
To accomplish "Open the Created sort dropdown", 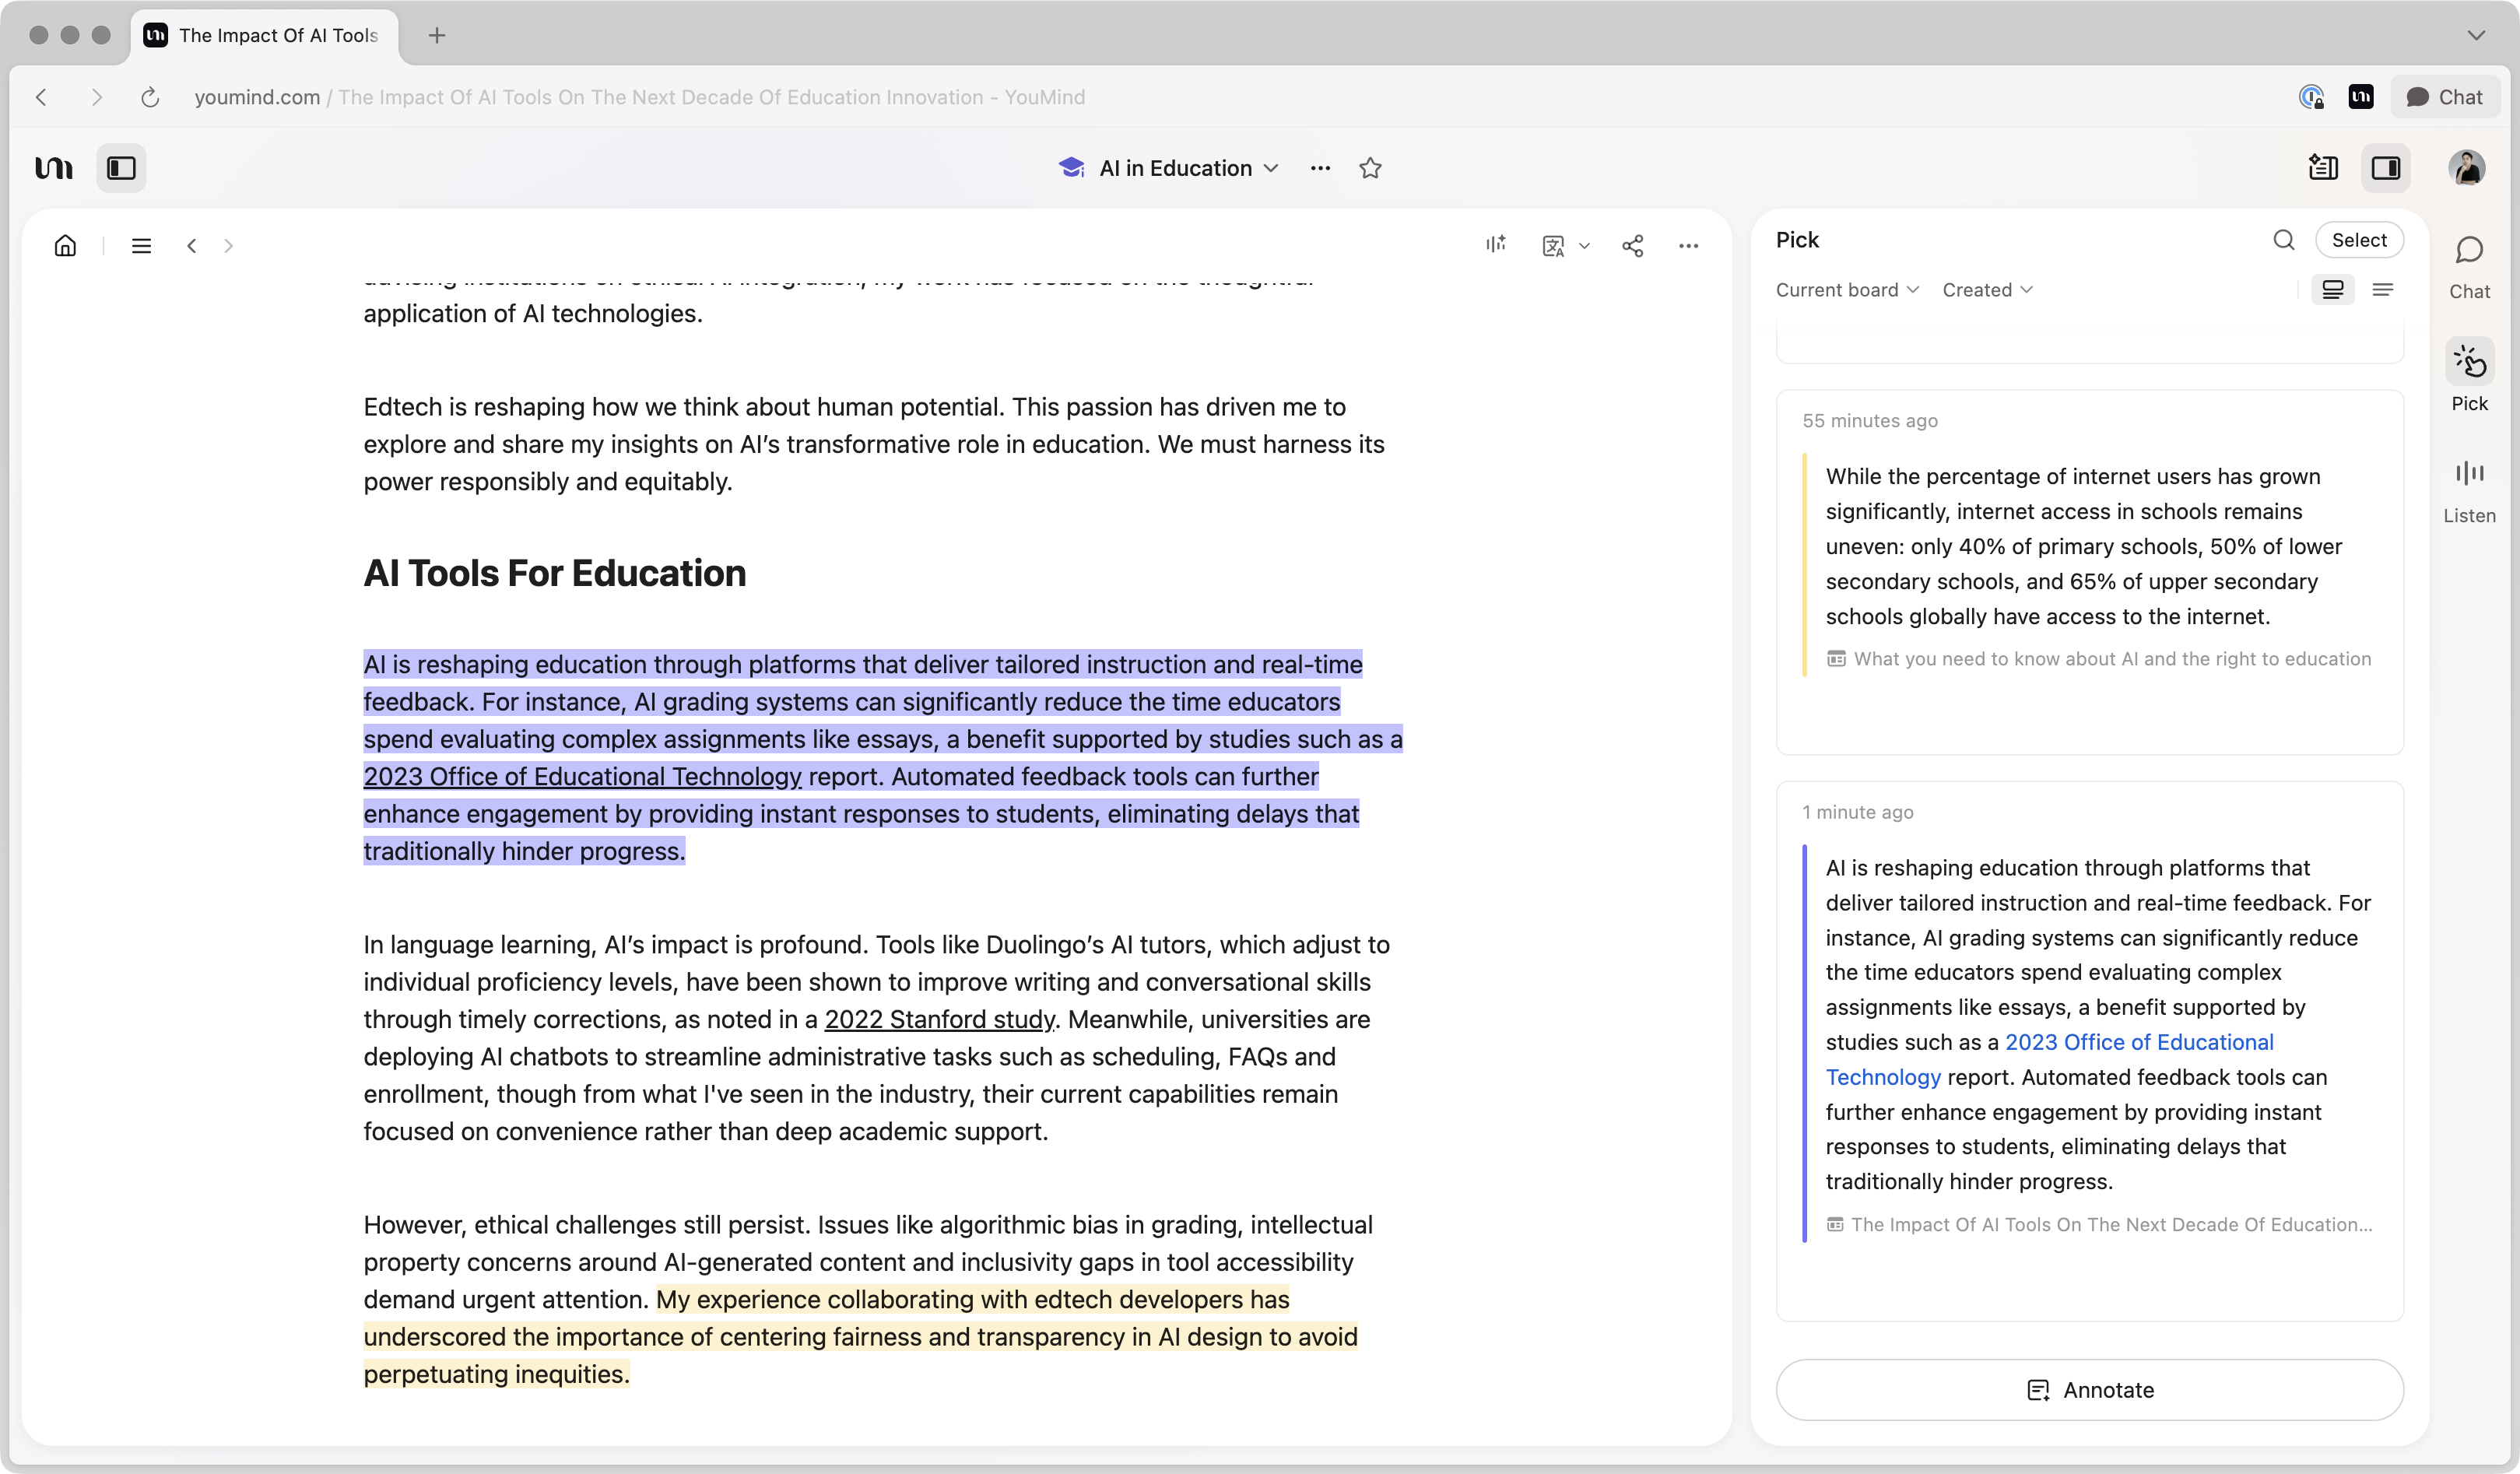I will (x=1987, y=290).
